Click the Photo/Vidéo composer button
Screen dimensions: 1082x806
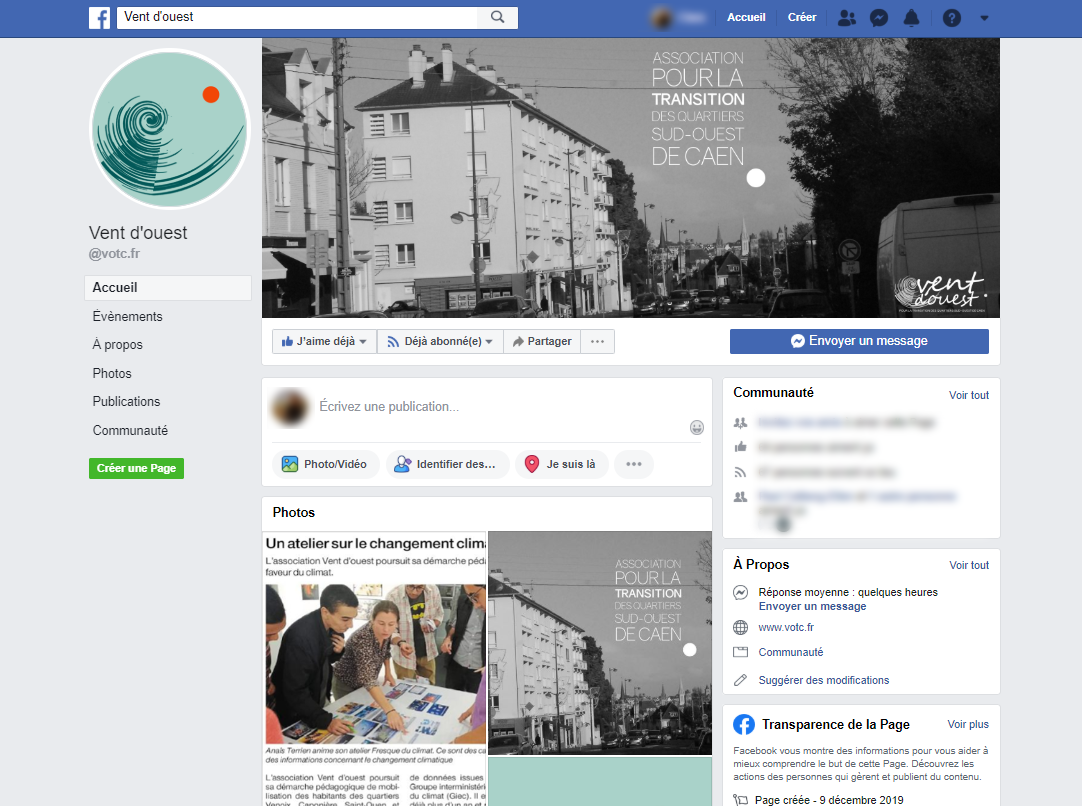[326, 464]
